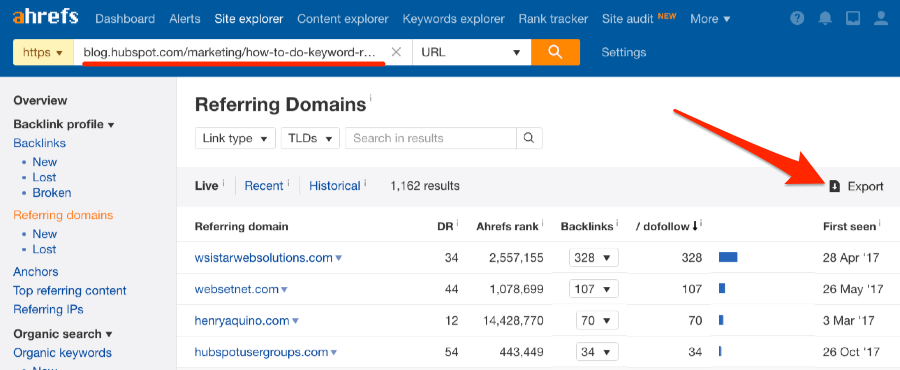Open the Link type filter dropdown
This screenshot has height=370, width=900.
[x=235, y=138]
